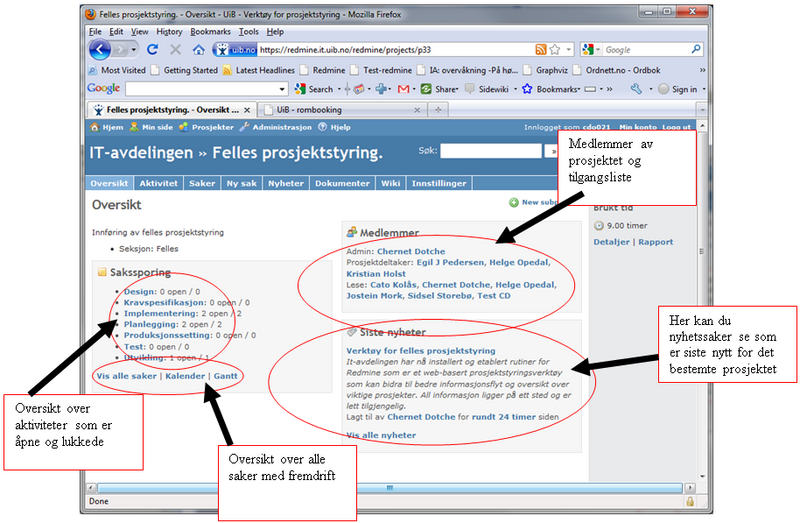Open the Kalender link

[185, 376]
